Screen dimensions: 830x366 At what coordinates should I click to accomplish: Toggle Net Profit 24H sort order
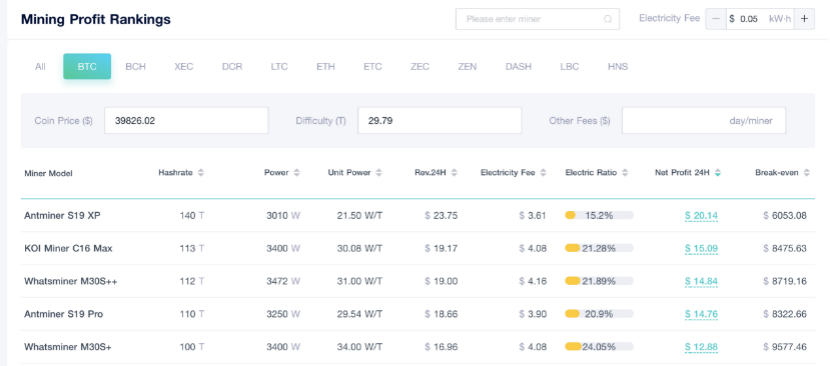click(717, 173)
